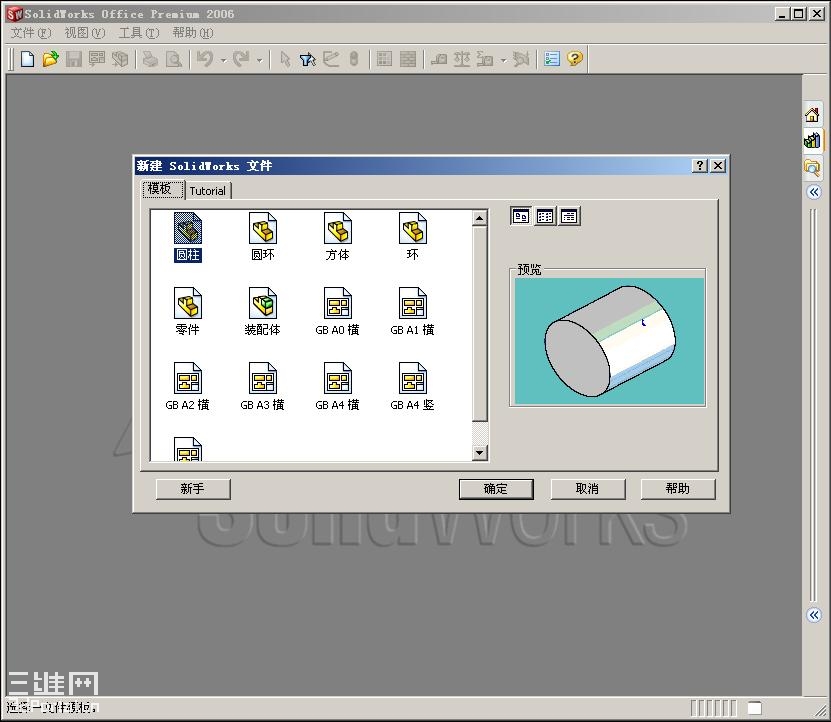Select the 方体 template
Viewport: 831px width, 722px height.
click(x=338, y=237)
